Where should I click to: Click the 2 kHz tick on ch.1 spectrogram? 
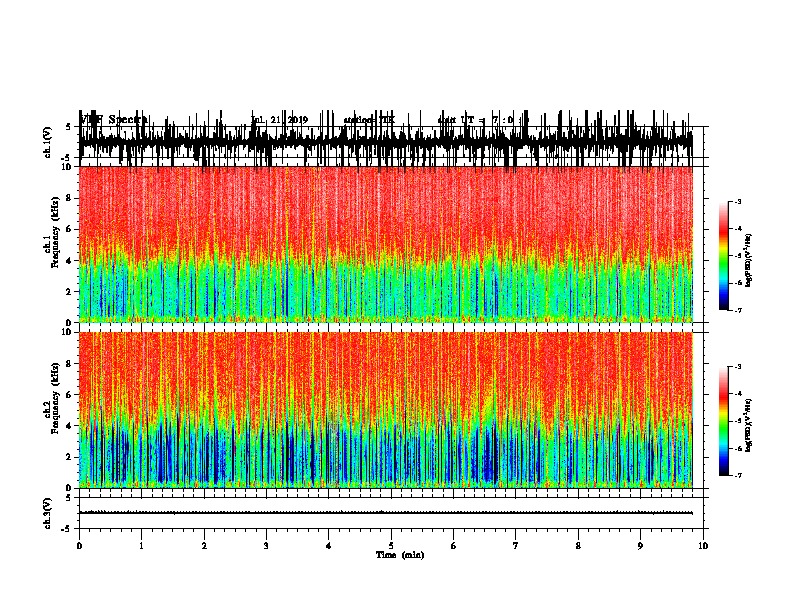tap(69, 291)
